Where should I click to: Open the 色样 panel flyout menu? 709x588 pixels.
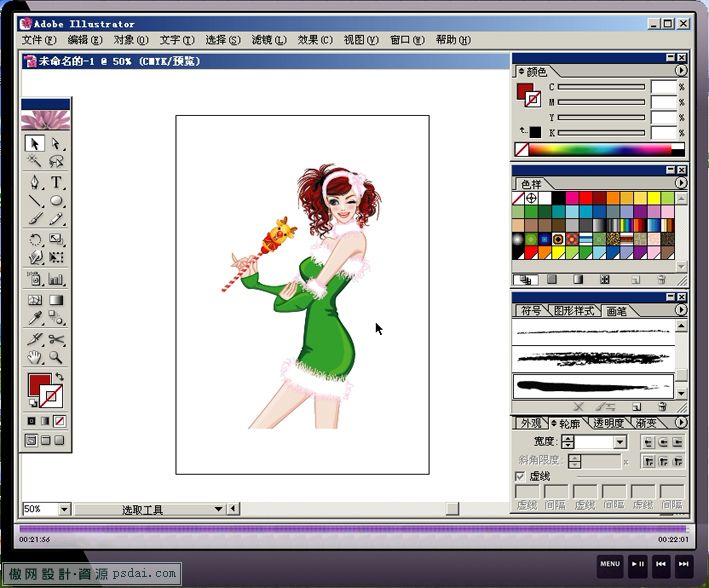point(681,183)
